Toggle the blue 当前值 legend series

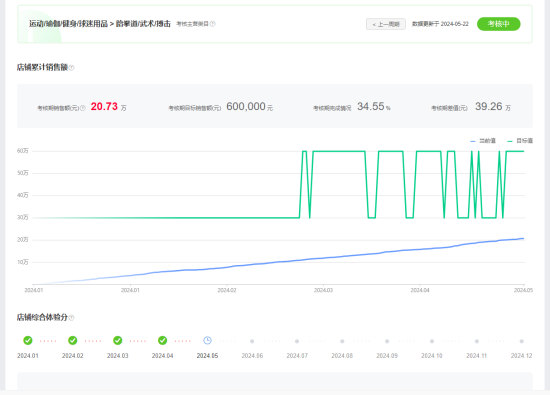(483, 141)
